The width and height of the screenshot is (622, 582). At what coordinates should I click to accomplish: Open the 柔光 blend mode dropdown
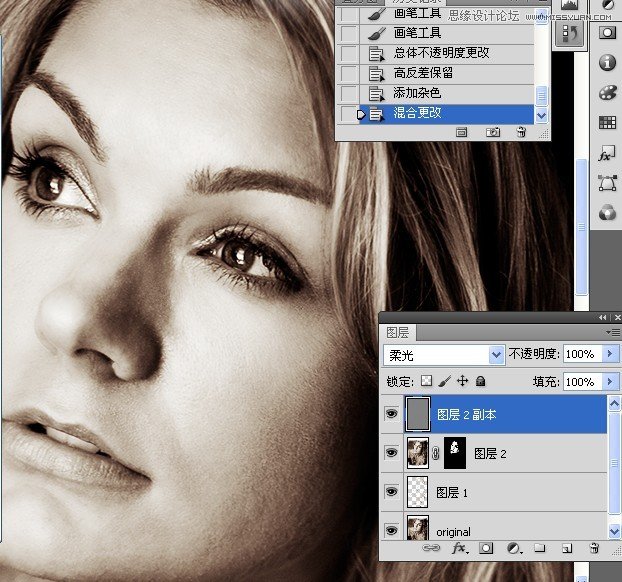pyautogui.click(x=496, y=355)
